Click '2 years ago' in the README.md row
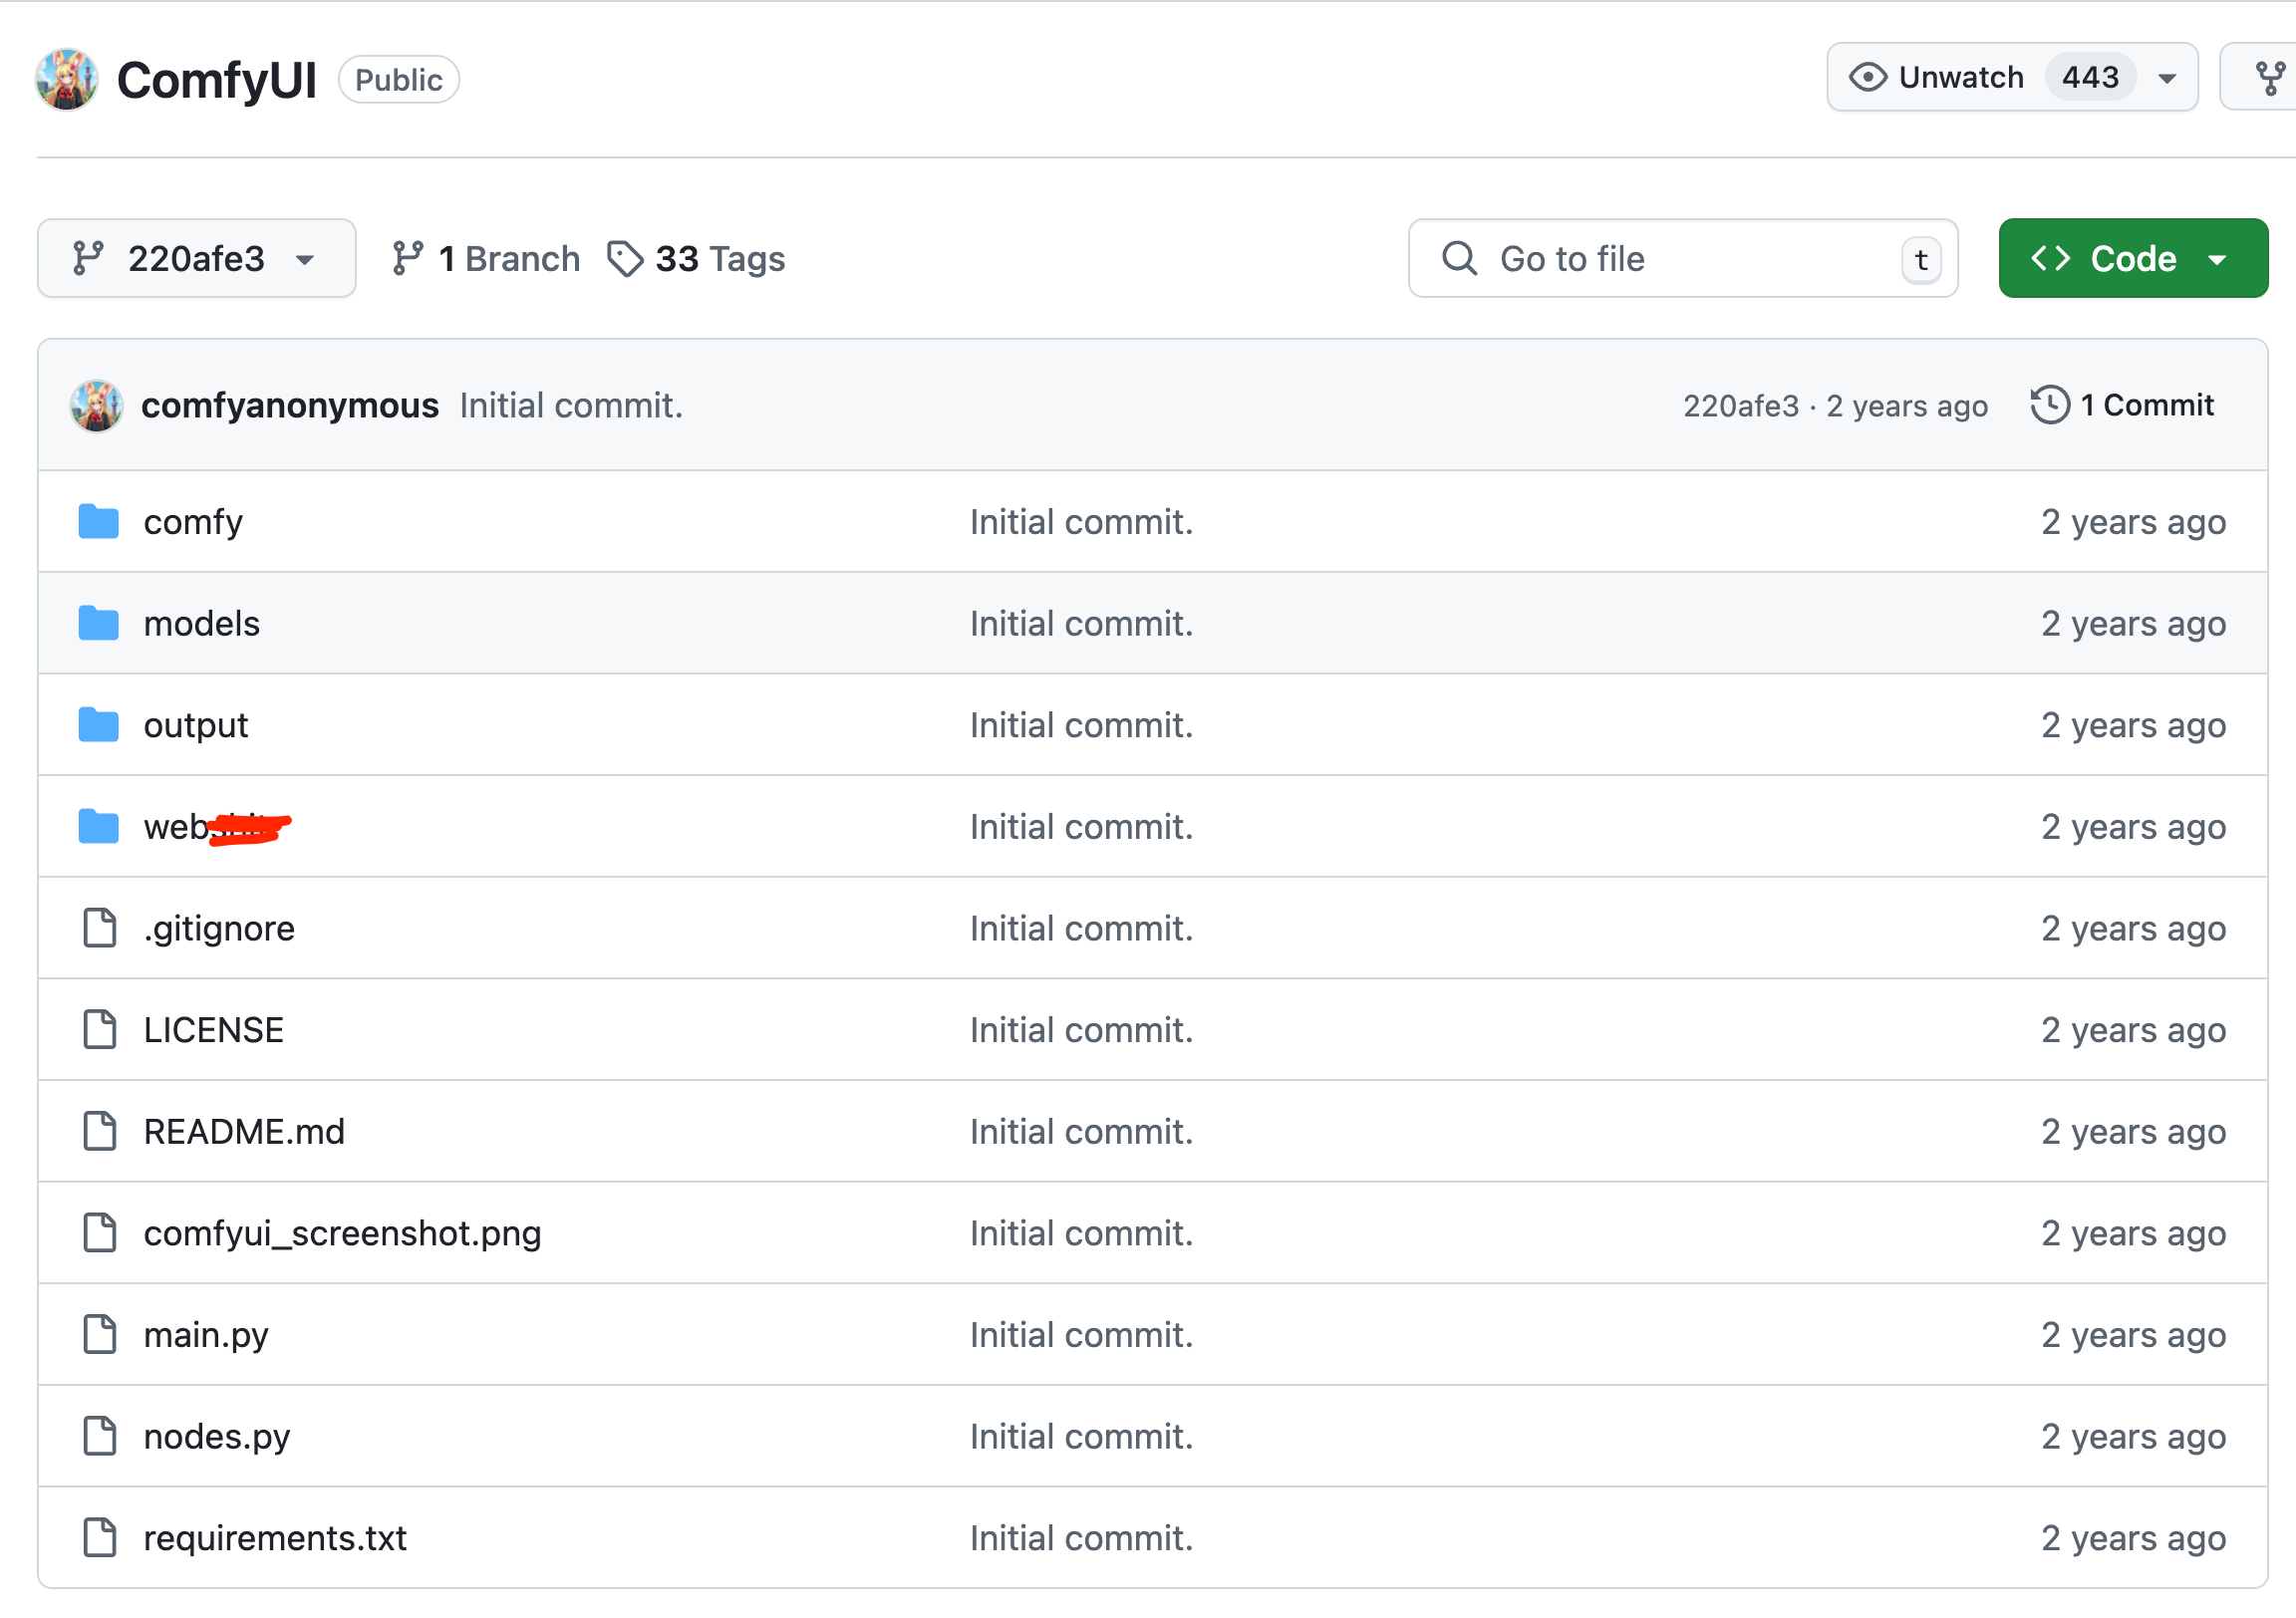The height and width of the screenshot is (1618, 2296). click(2133, 1131)
